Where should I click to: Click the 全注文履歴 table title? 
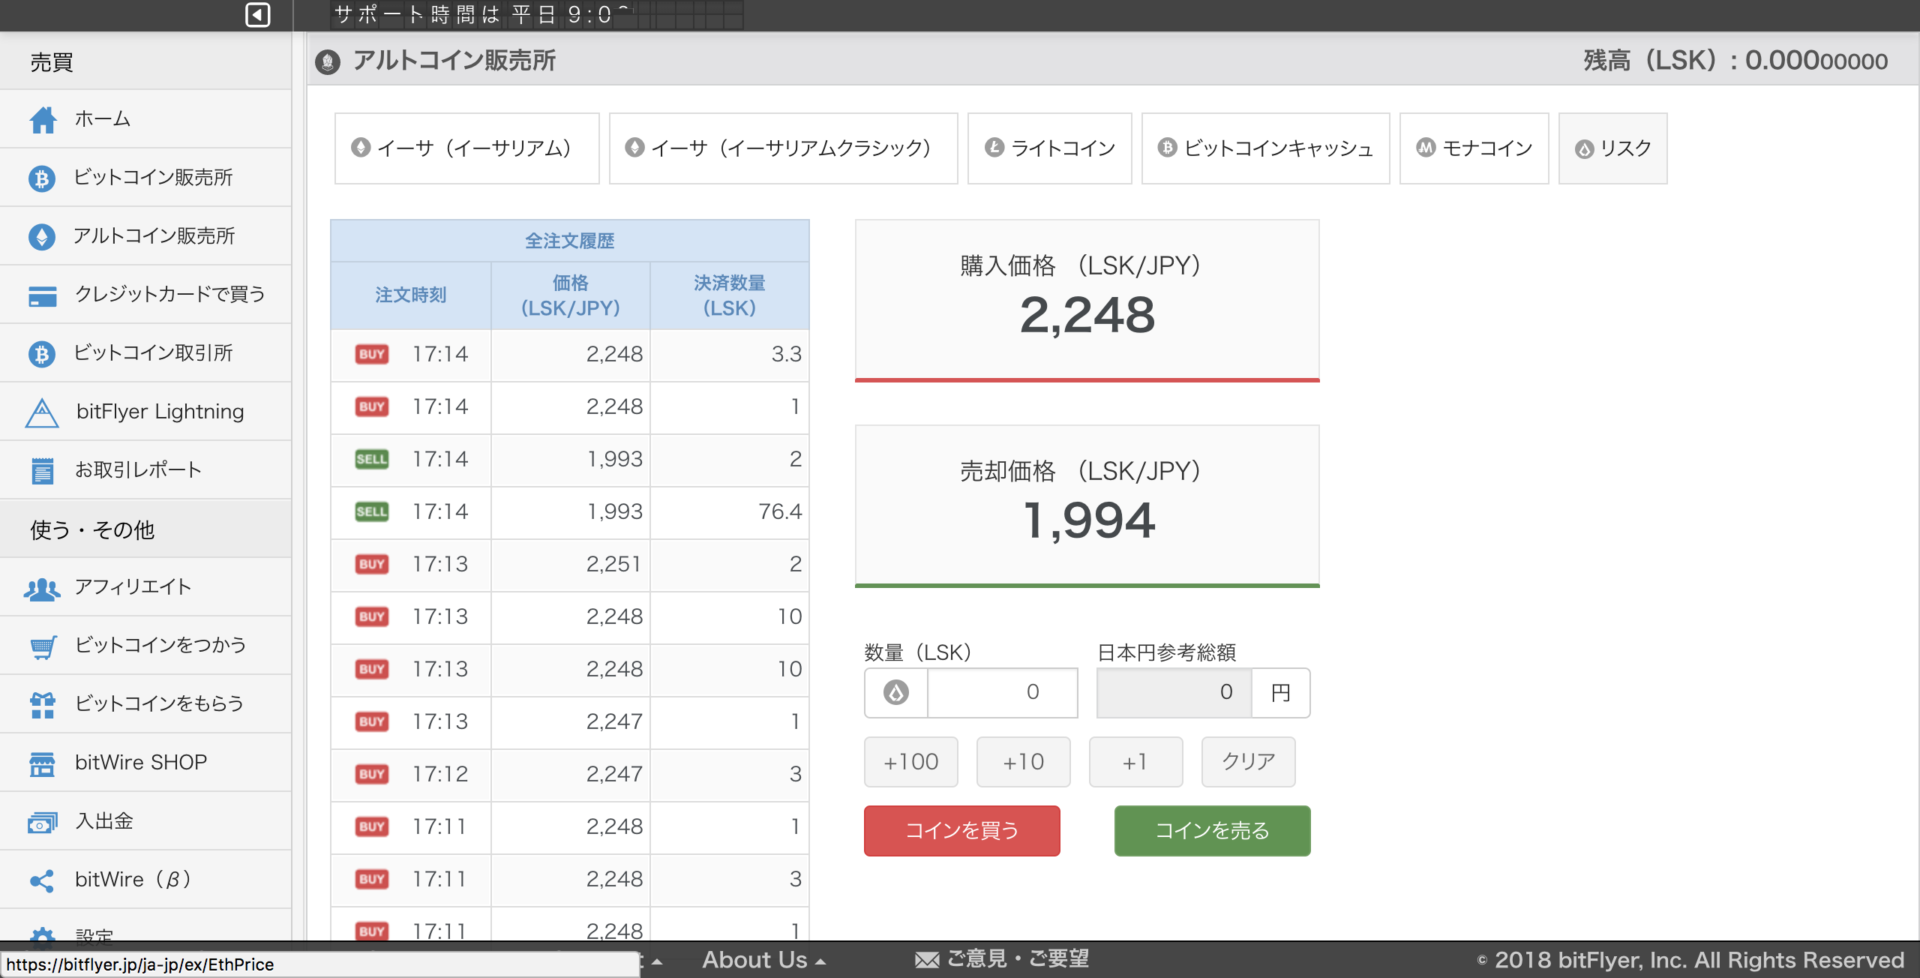pyautogui.click(x=570, y=241)
